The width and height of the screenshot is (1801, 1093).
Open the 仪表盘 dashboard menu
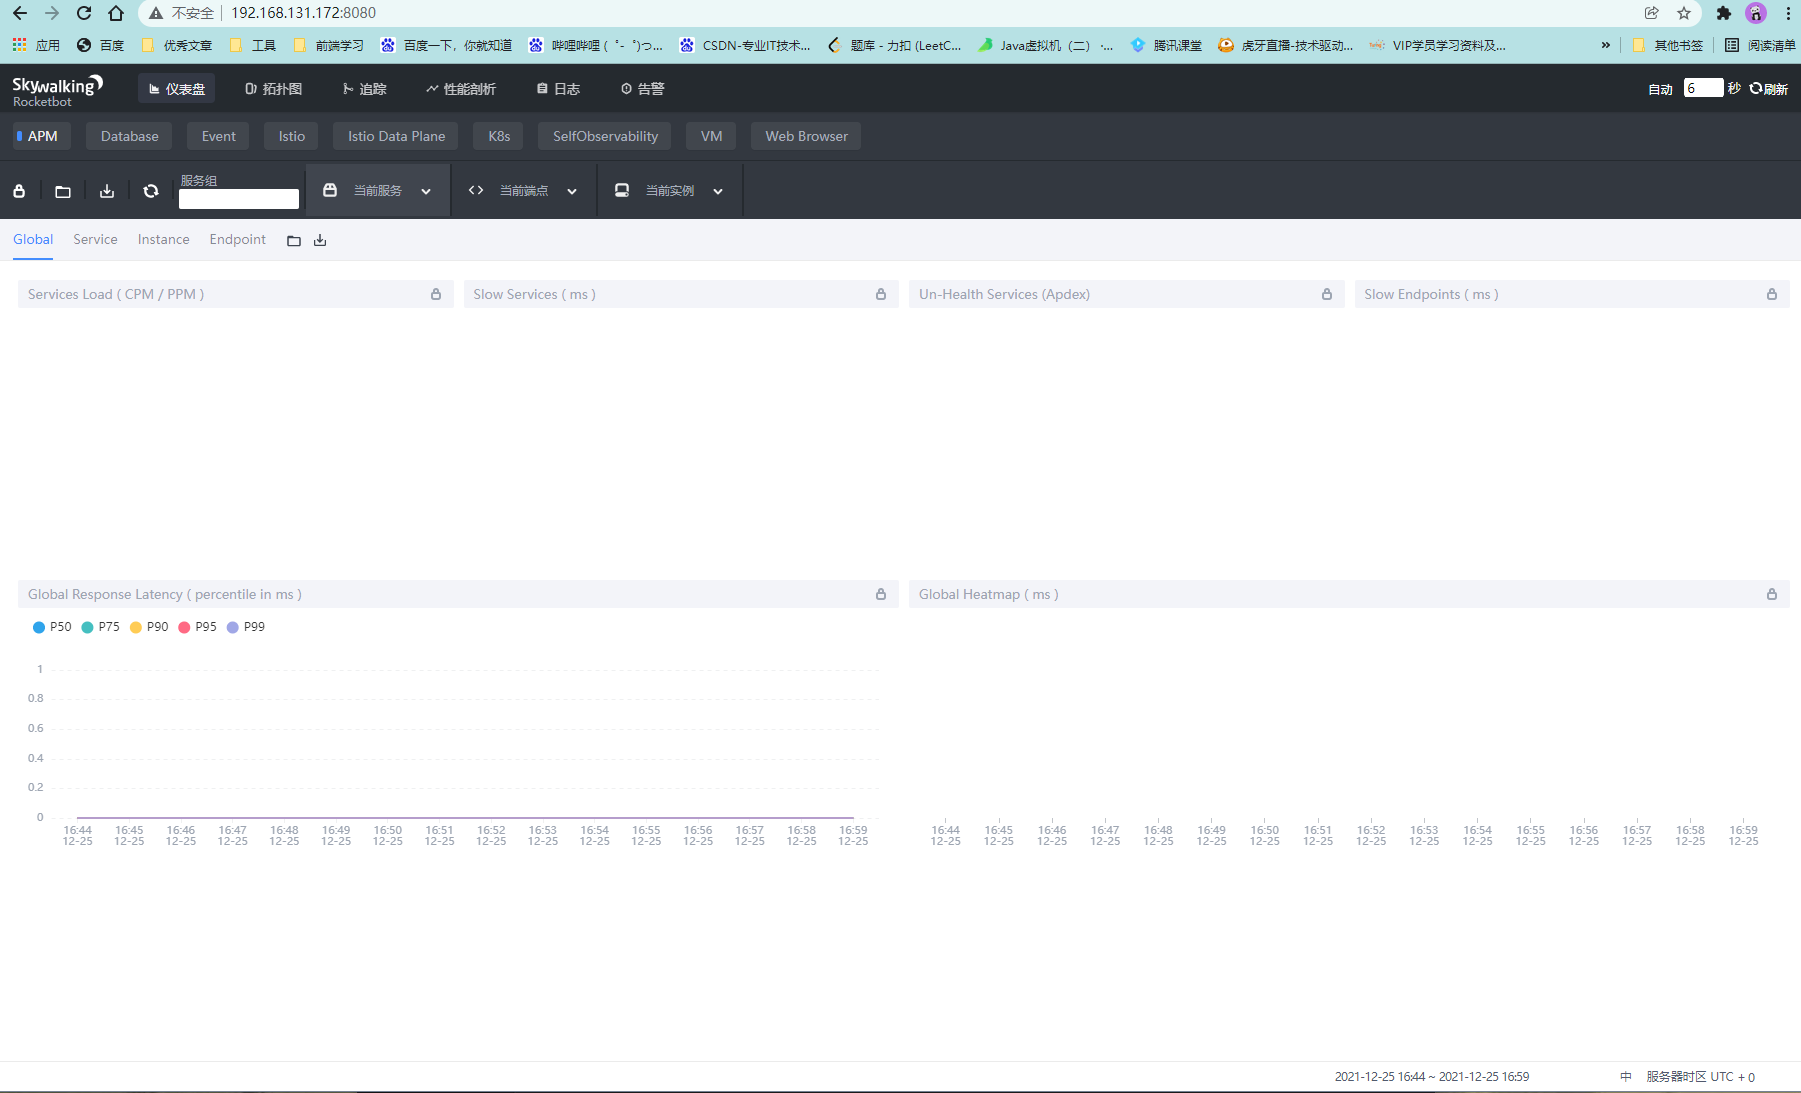177,89
